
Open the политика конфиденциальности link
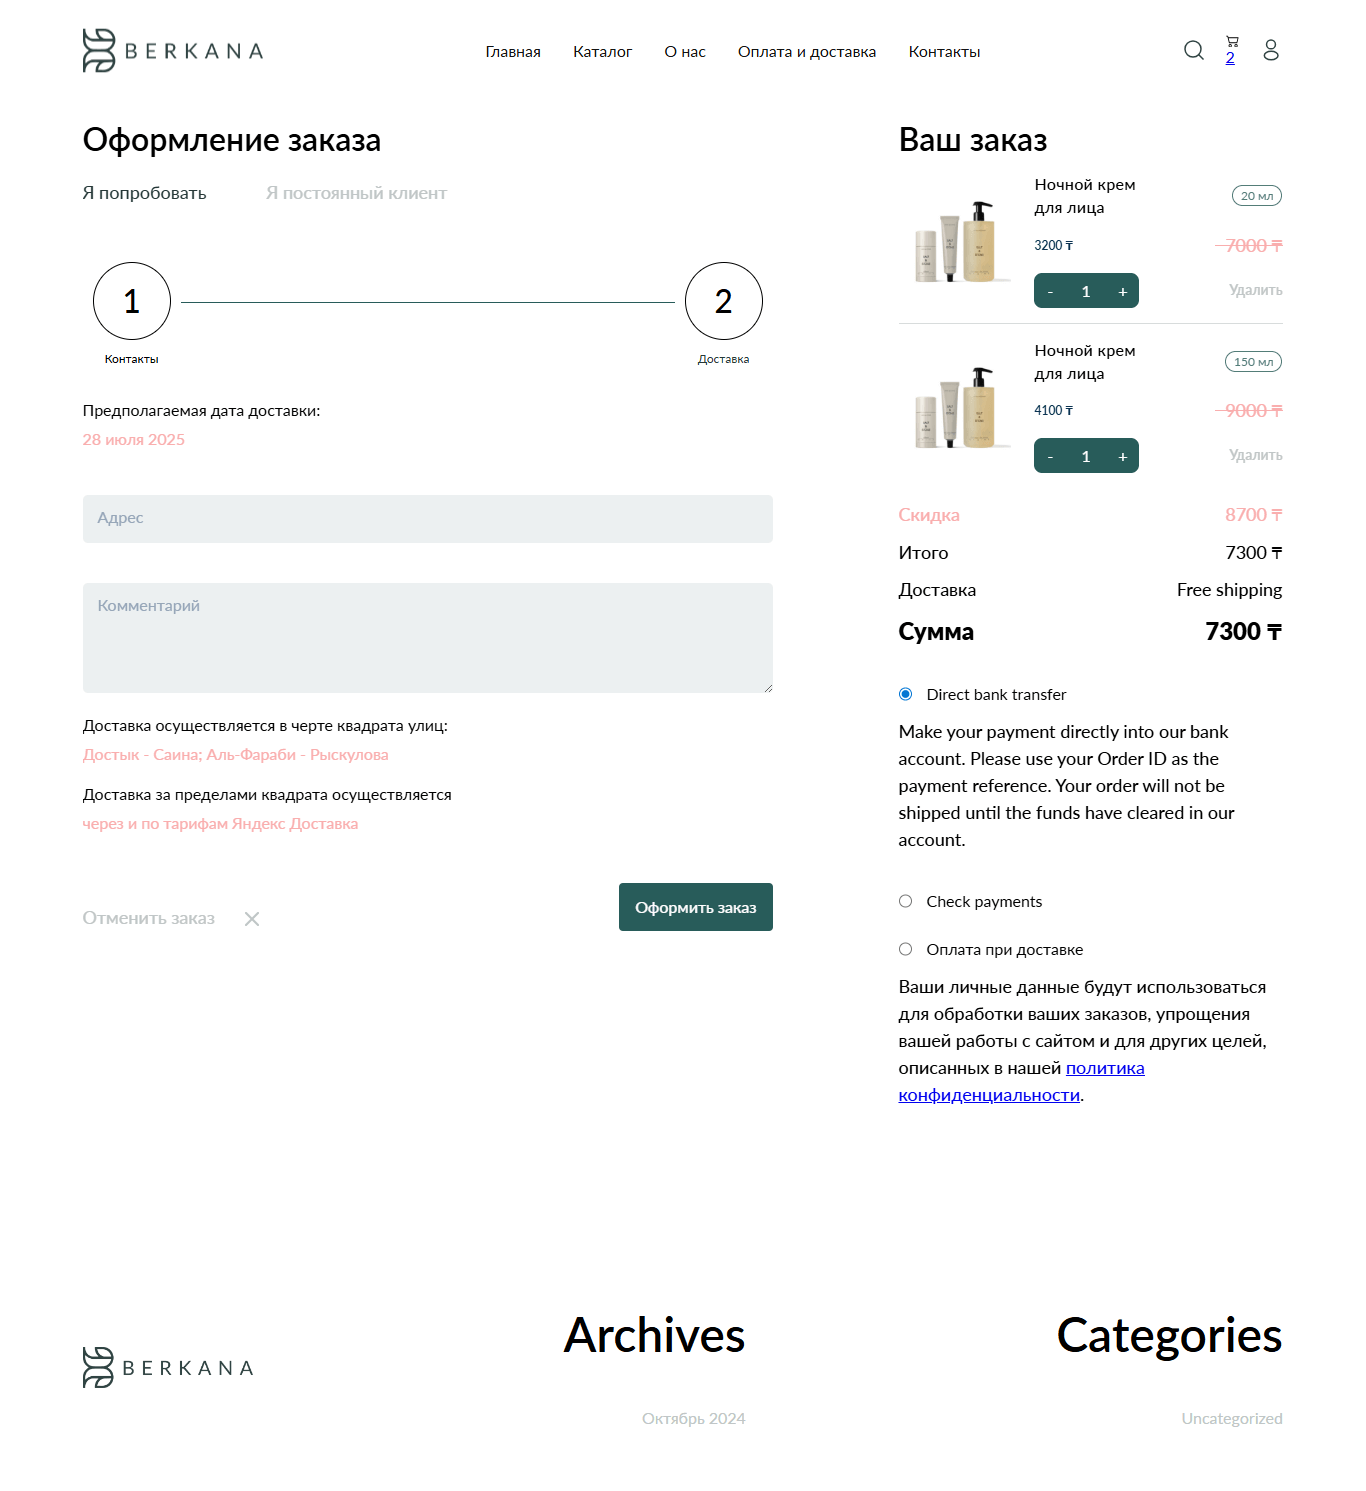1105,1068
